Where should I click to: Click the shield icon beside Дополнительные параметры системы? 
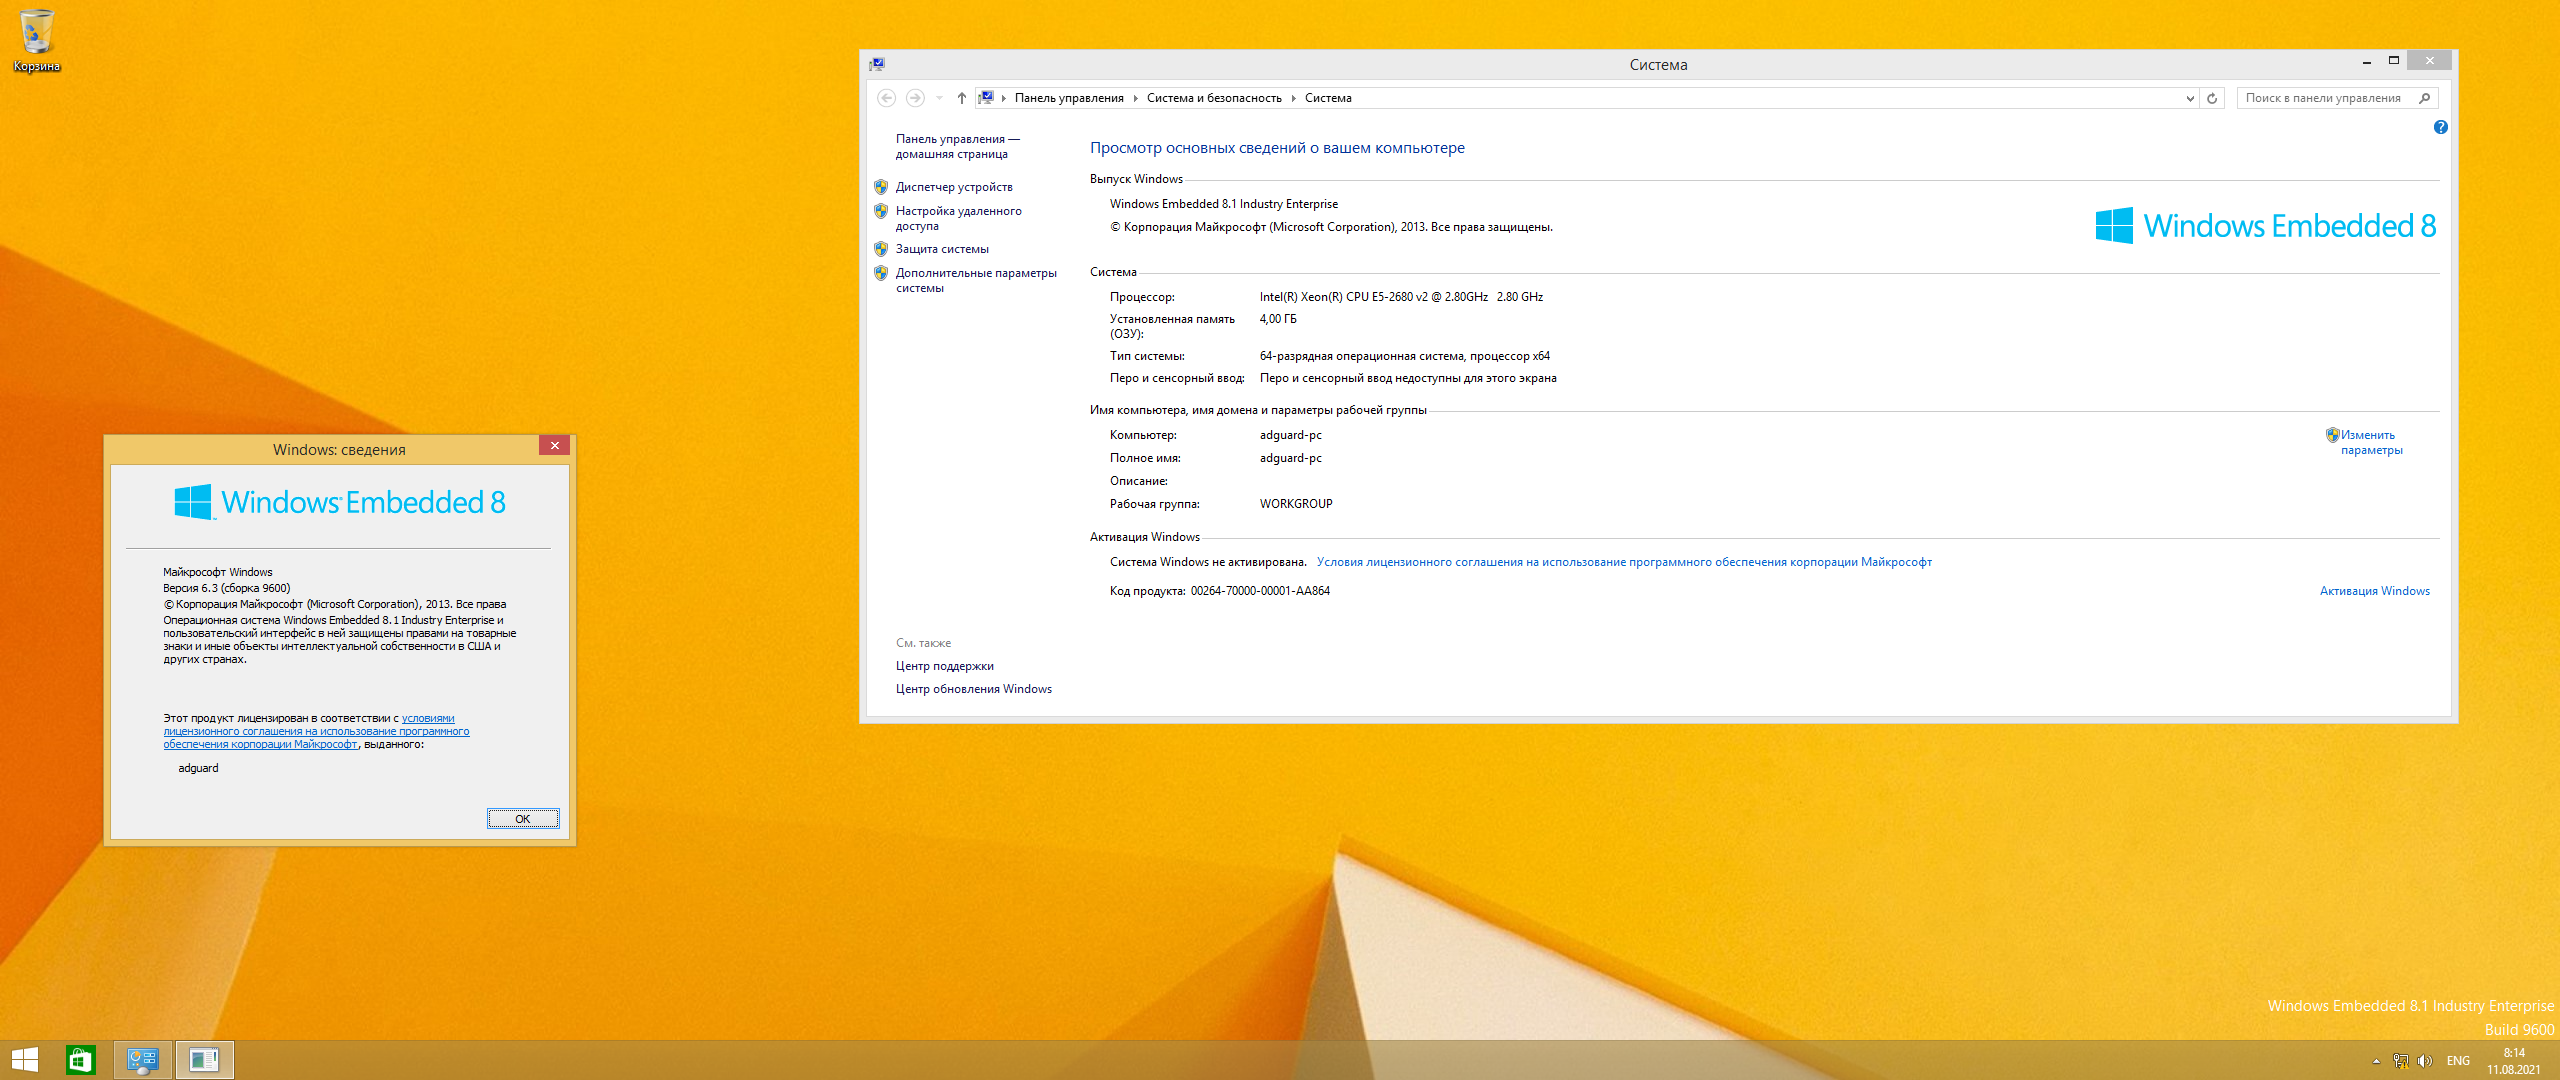point(881,273)
